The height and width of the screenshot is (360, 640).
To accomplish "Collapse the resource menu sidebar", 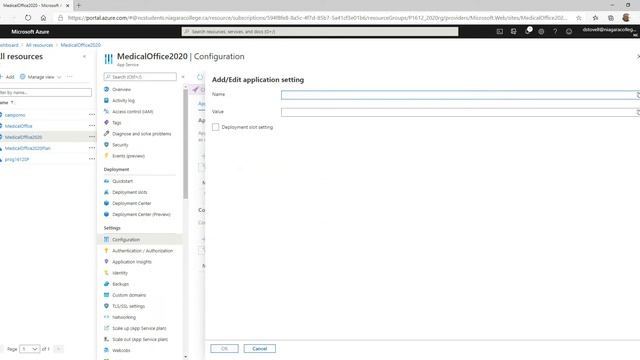I will pyautogui.click(x=183, y=77).
